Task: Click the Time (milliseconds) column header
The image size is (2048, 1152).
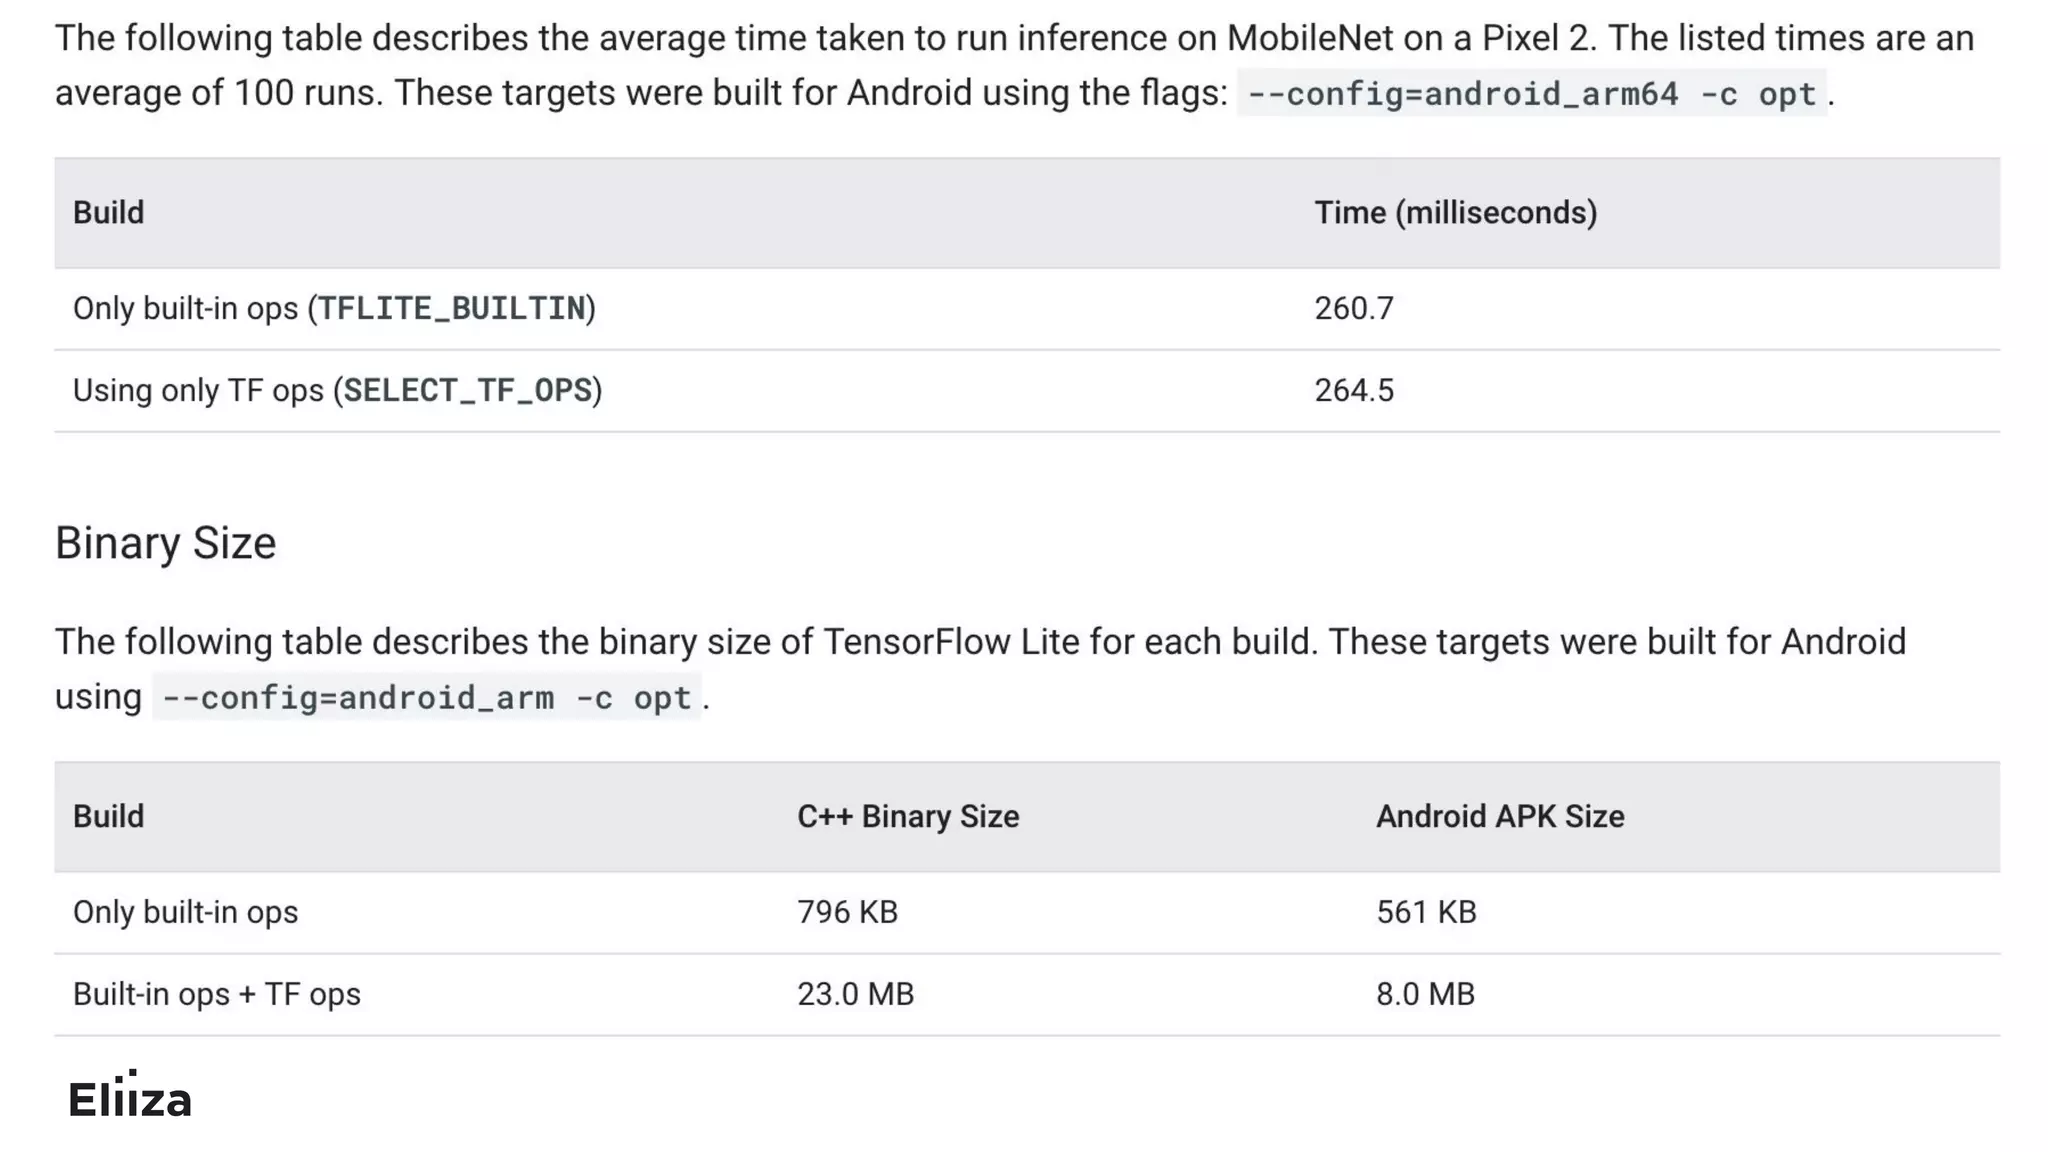Action: (1455, 213)
